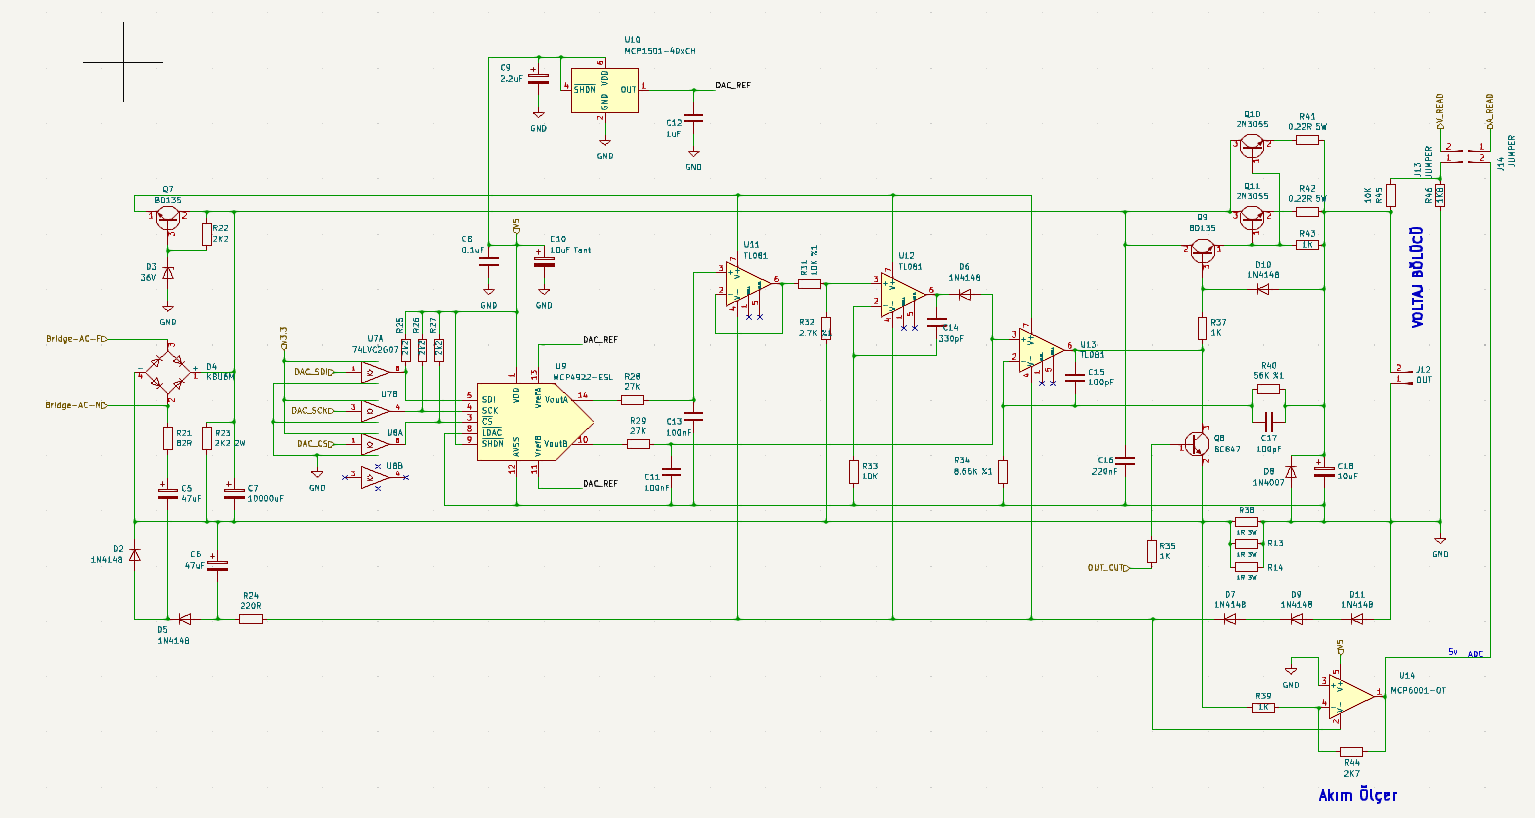
Task: Select resistor R24 220R
Action: tap(251, 619)
